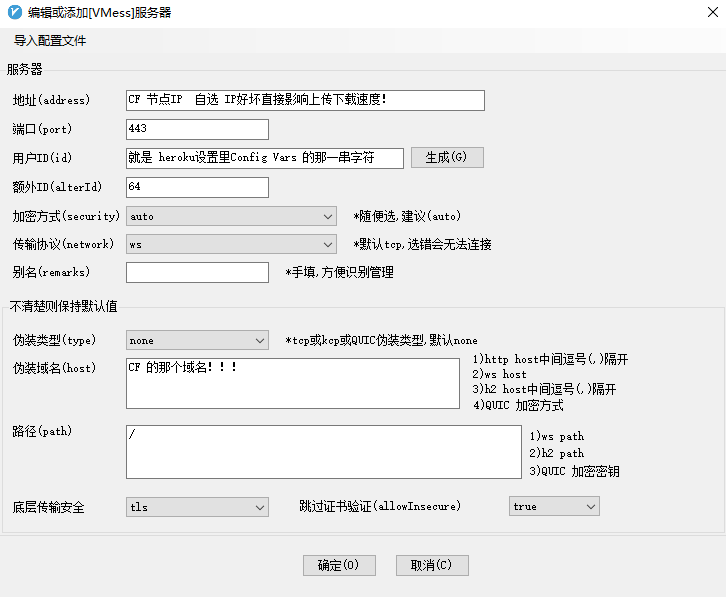Click the *tcp或kcp或QUIC伪装类型 hint text
The width and height of the screenshot is (726, 597).
point(382,340)
